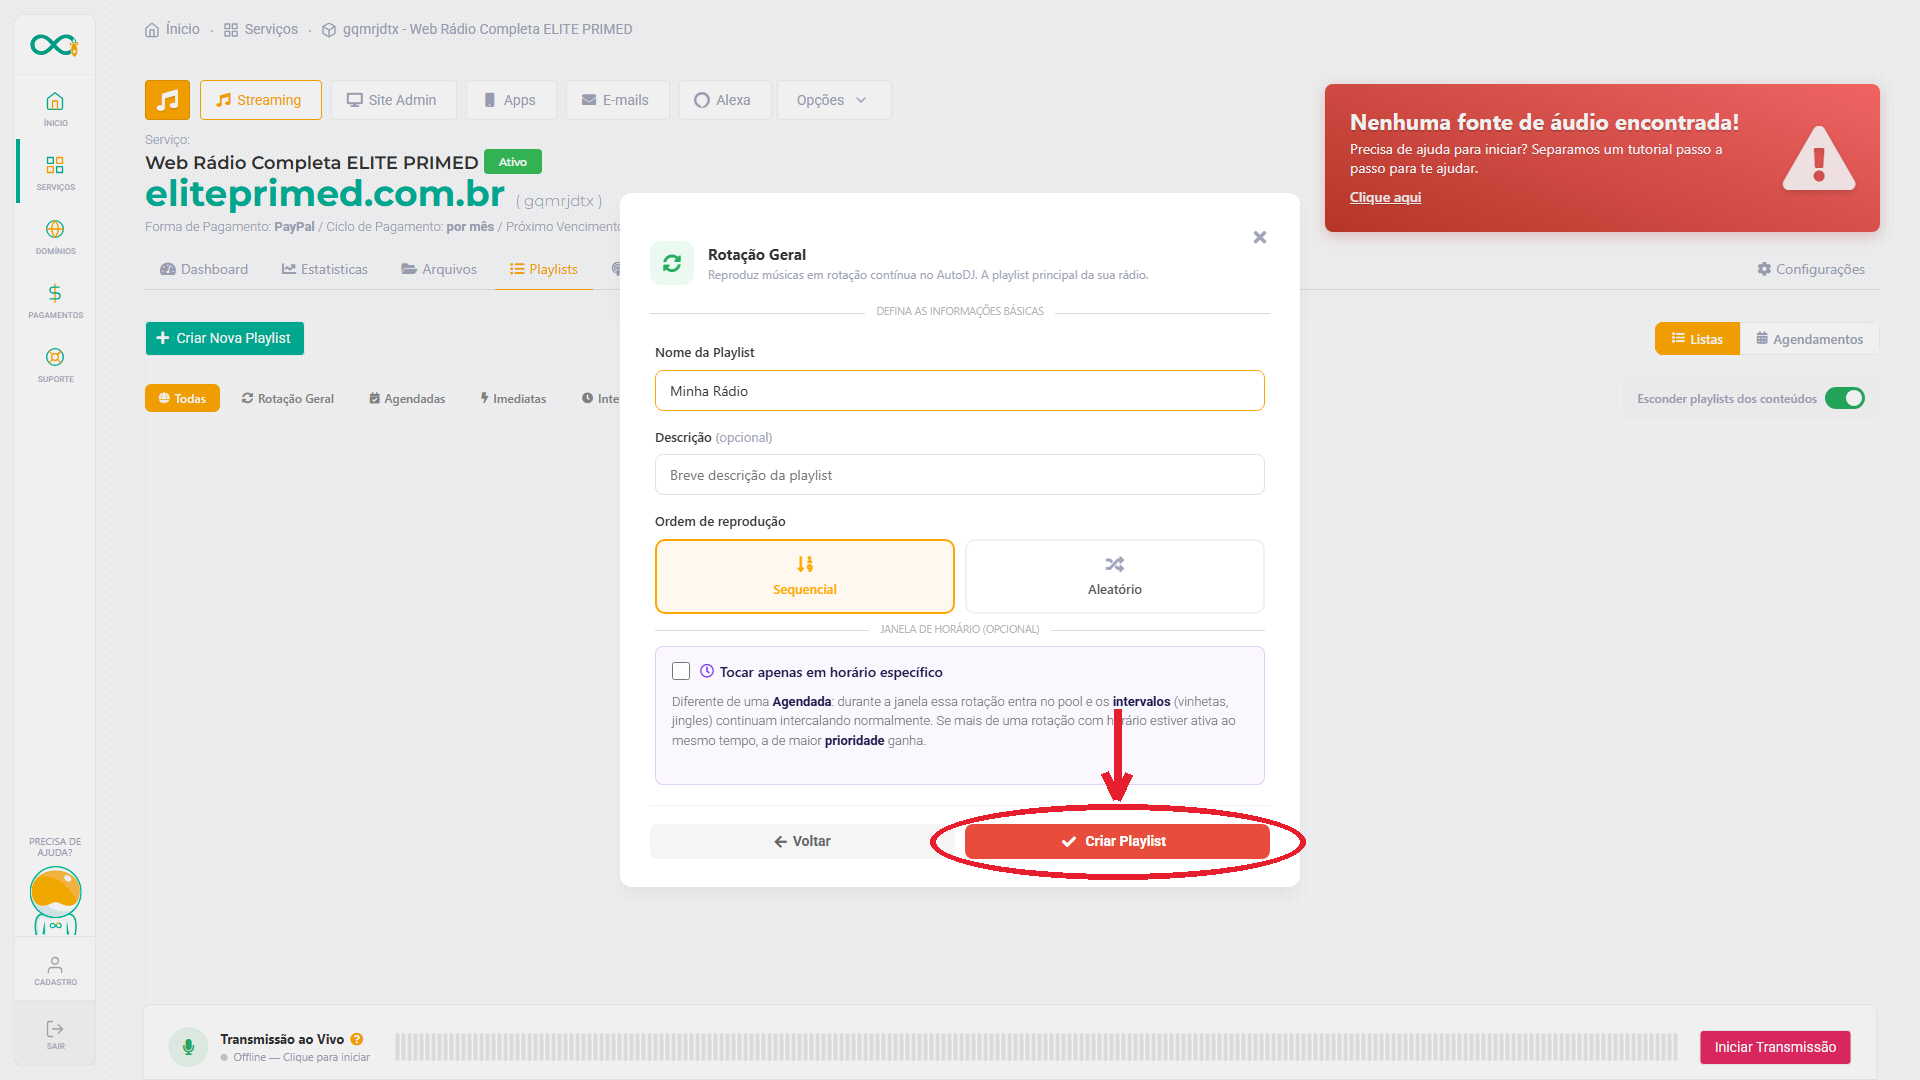Screen dimensions: 1920x1080
Task: Filter playlists by Todas
Action: [182, 398]
